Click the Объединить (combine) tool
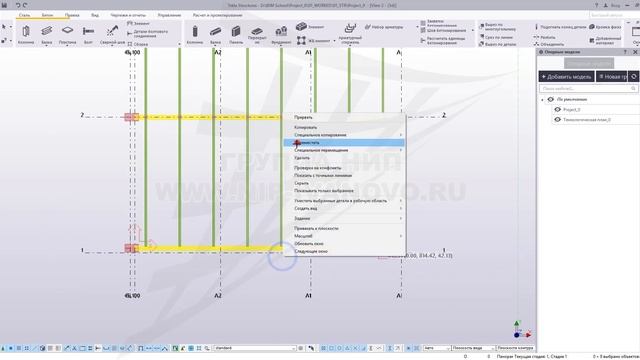 click(549, 44)
